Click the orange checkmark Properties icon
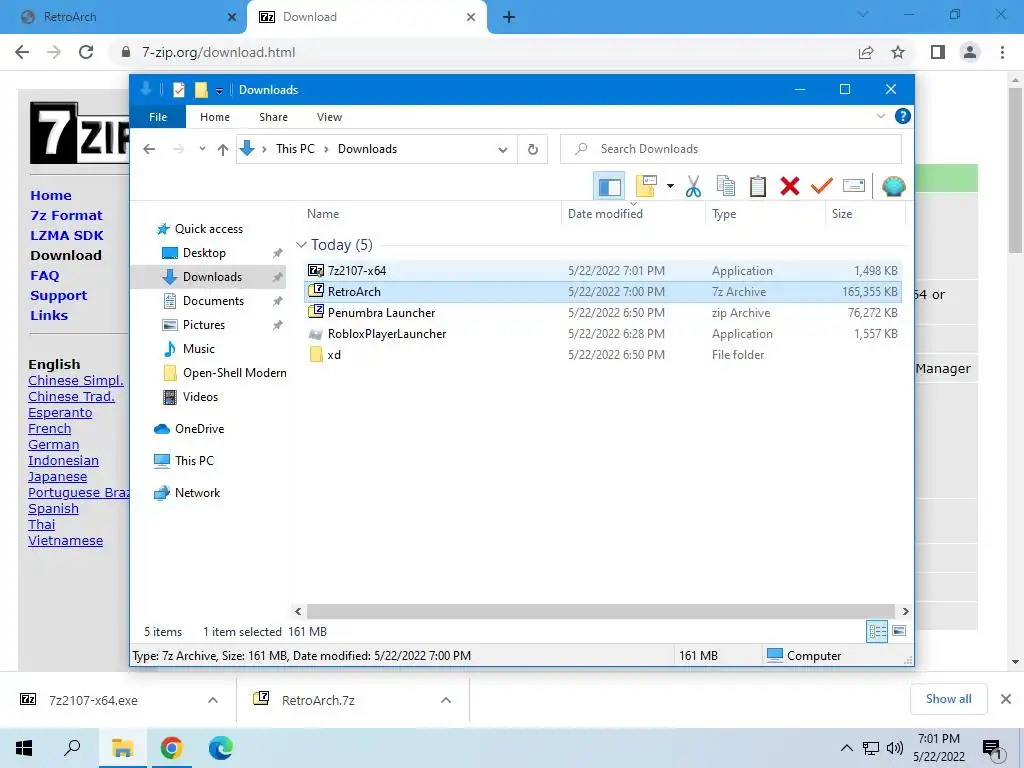 coord(822,186)
